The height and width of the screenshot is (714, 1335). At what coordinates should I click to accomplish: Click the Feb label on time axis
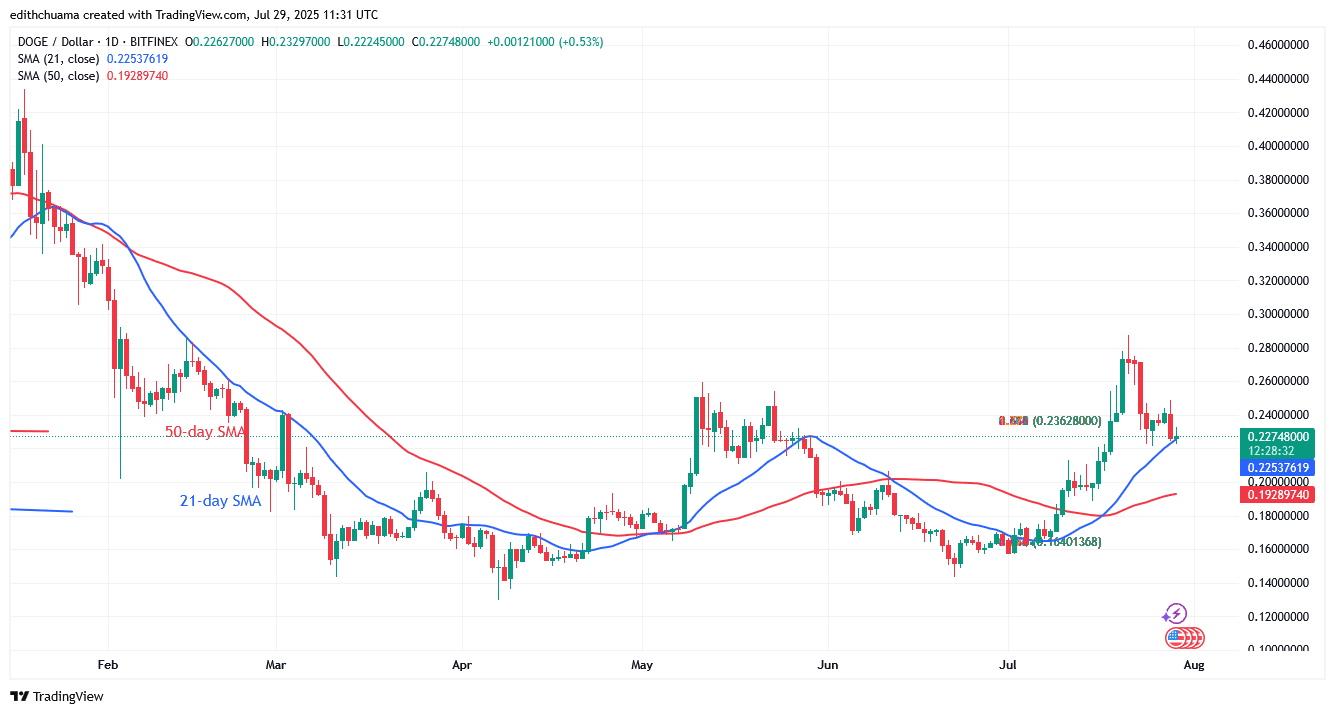coord(108,665)
